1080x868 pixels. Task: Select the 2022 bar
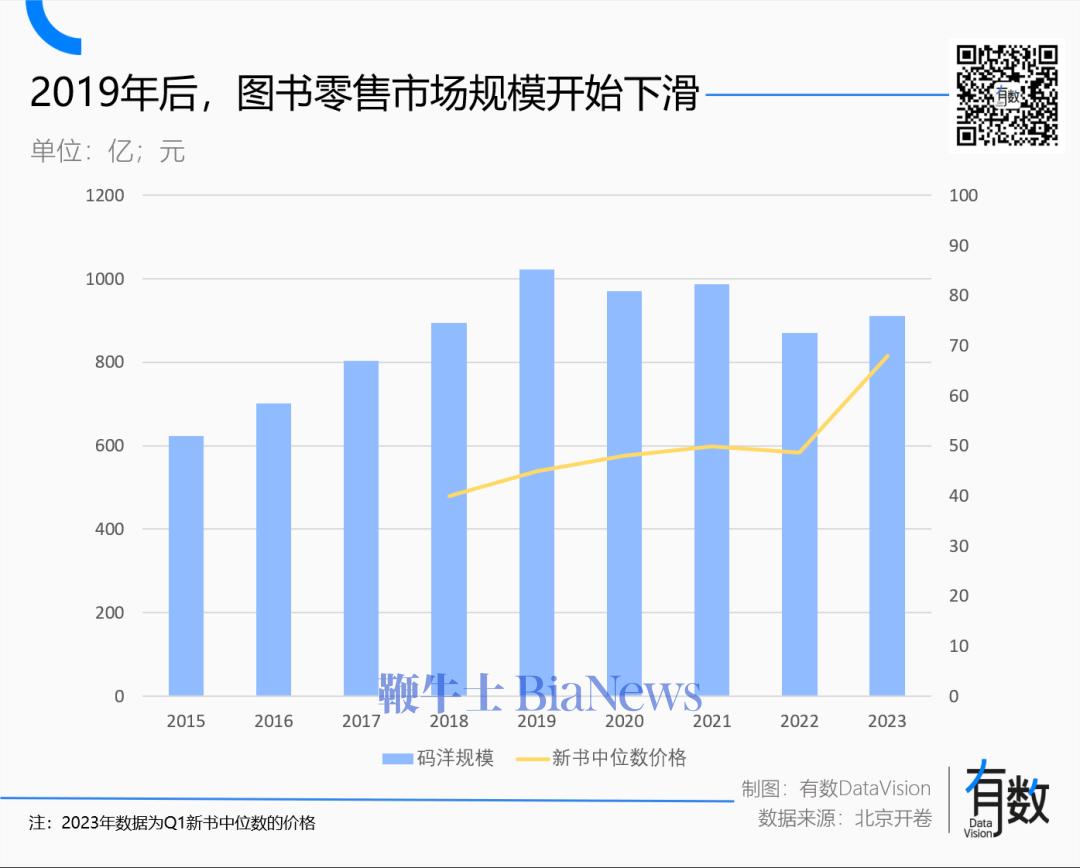pyautogui.click(x=800, y=515)
